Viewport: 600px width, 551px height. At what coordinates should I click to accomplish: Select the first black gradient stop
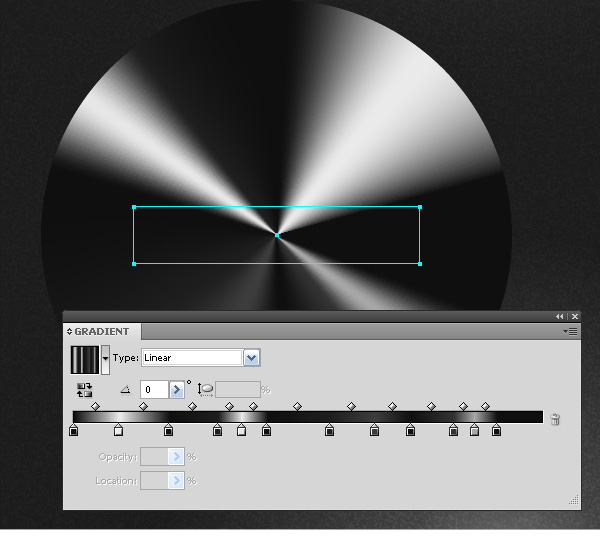click(74, 430)
